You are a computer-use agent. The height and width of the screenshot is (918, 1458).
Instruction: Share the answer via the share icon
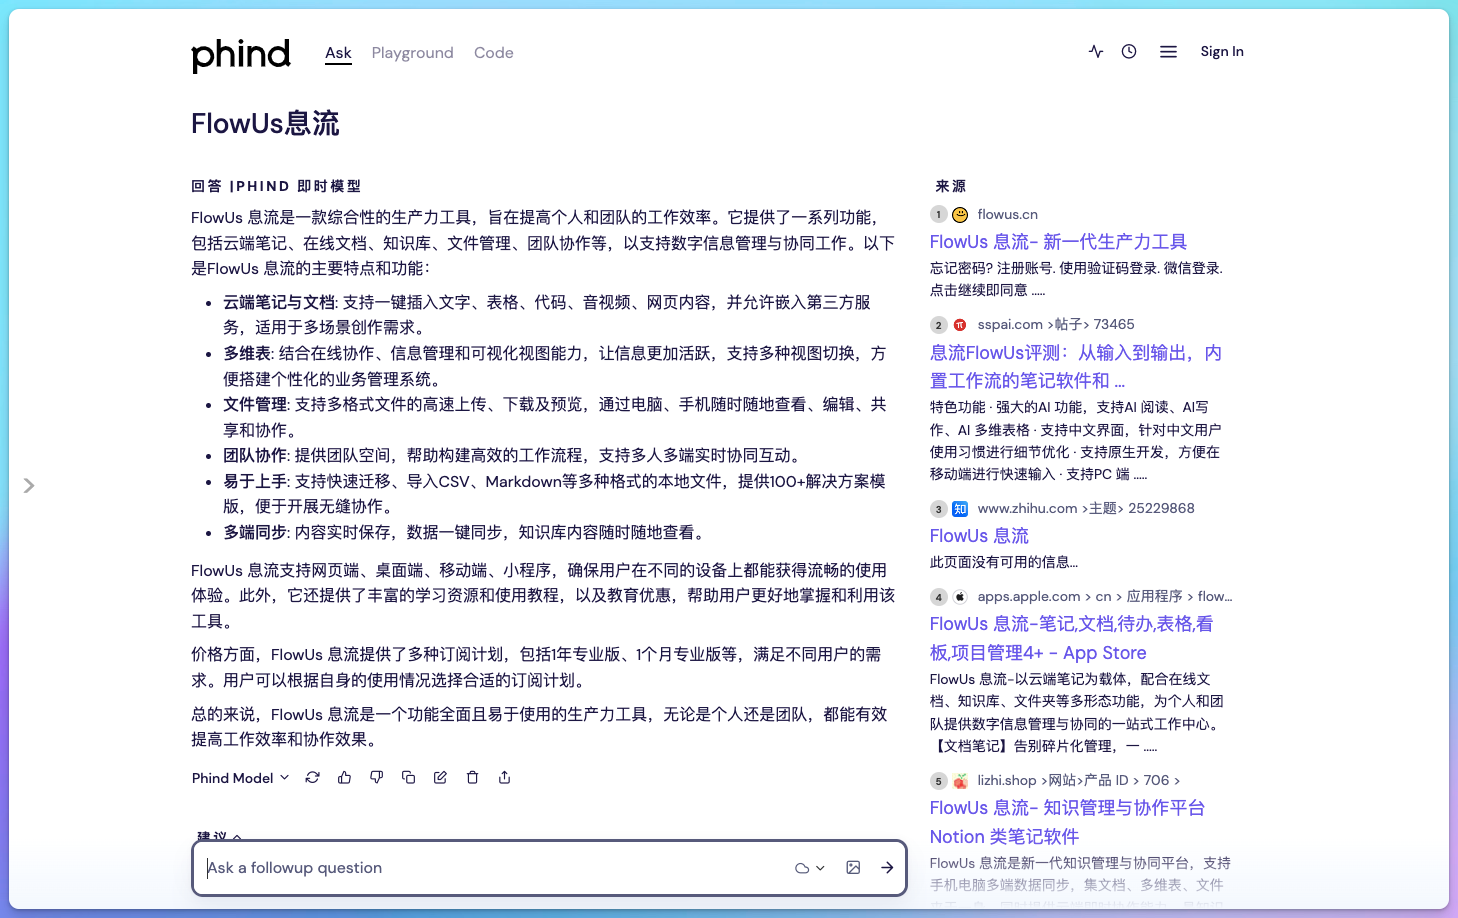click(504, 778)
